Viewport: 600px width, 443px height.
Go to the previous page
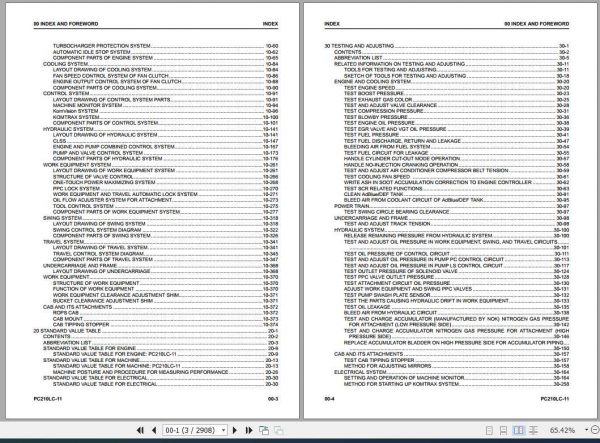pos(154,430)
